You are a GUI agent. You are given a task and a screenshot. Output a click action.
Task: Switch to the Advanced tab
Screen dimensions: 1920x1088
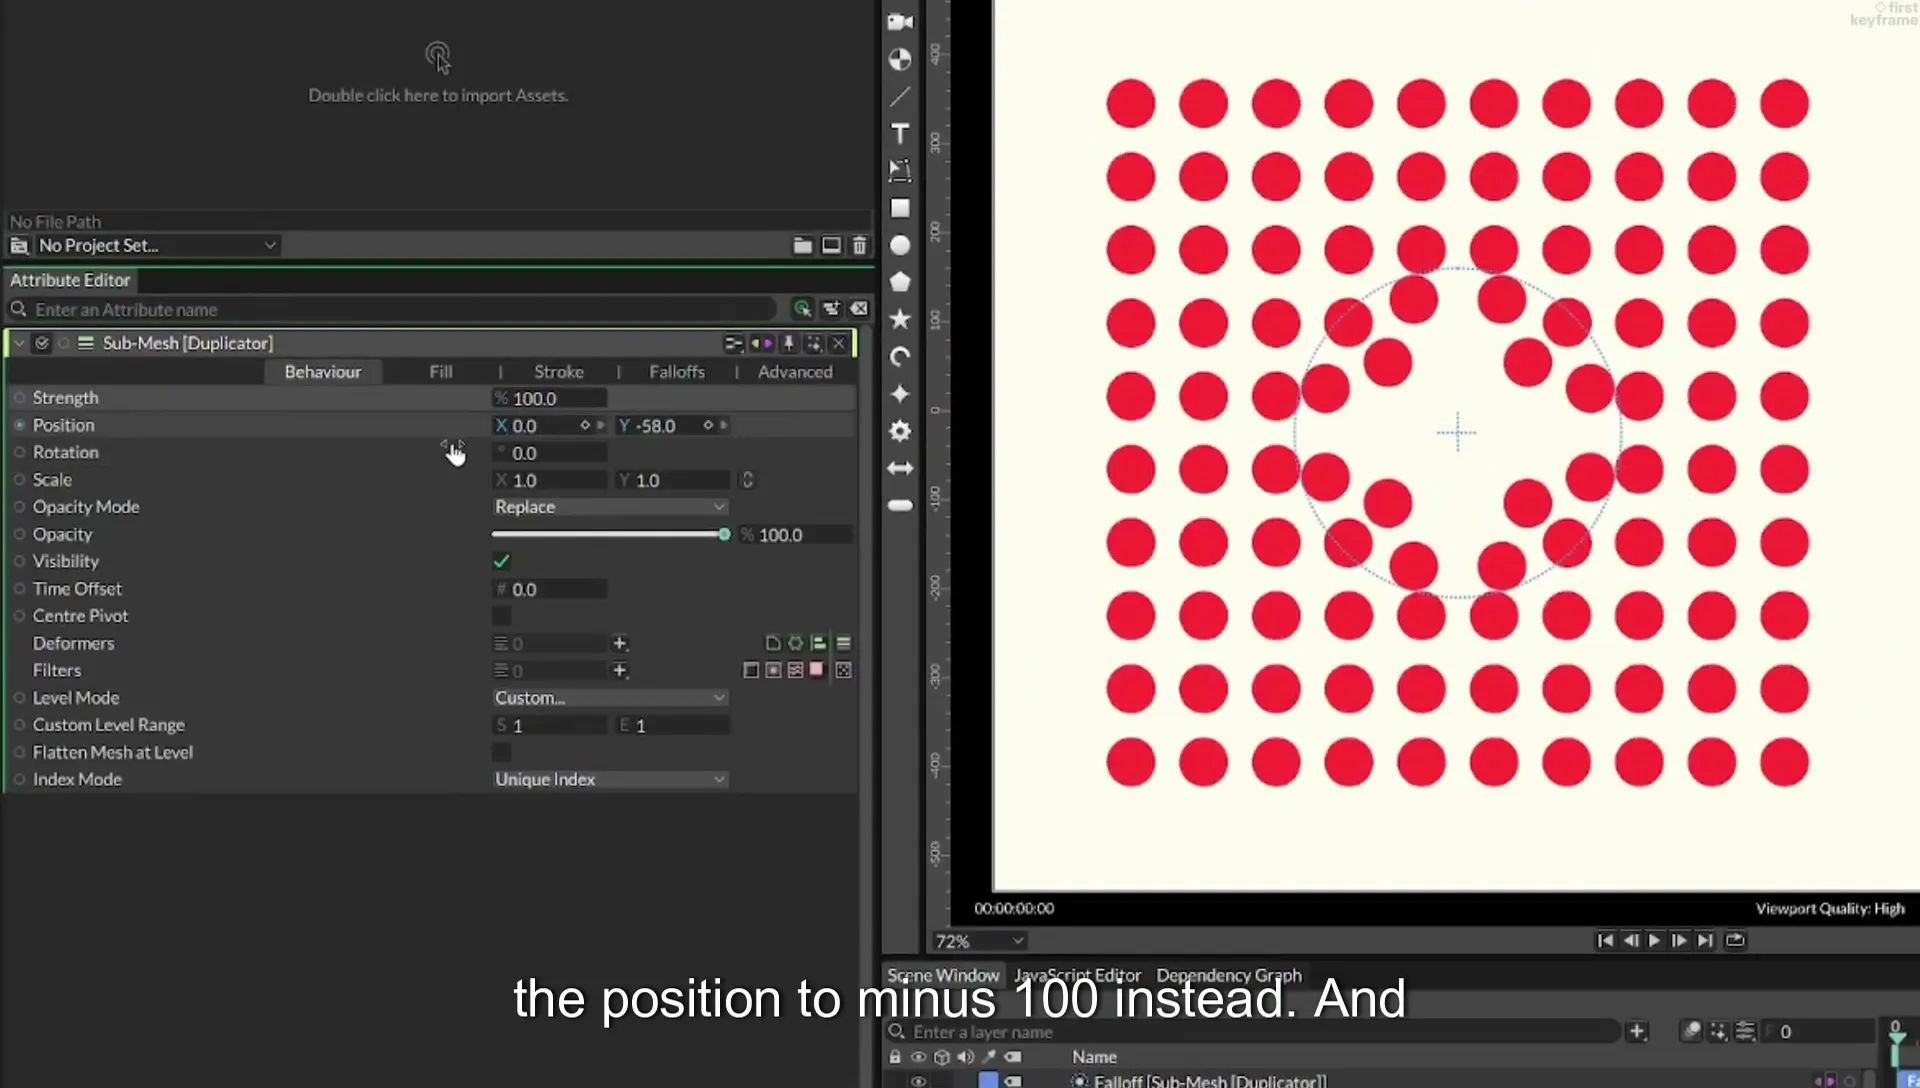coord(795,372)
